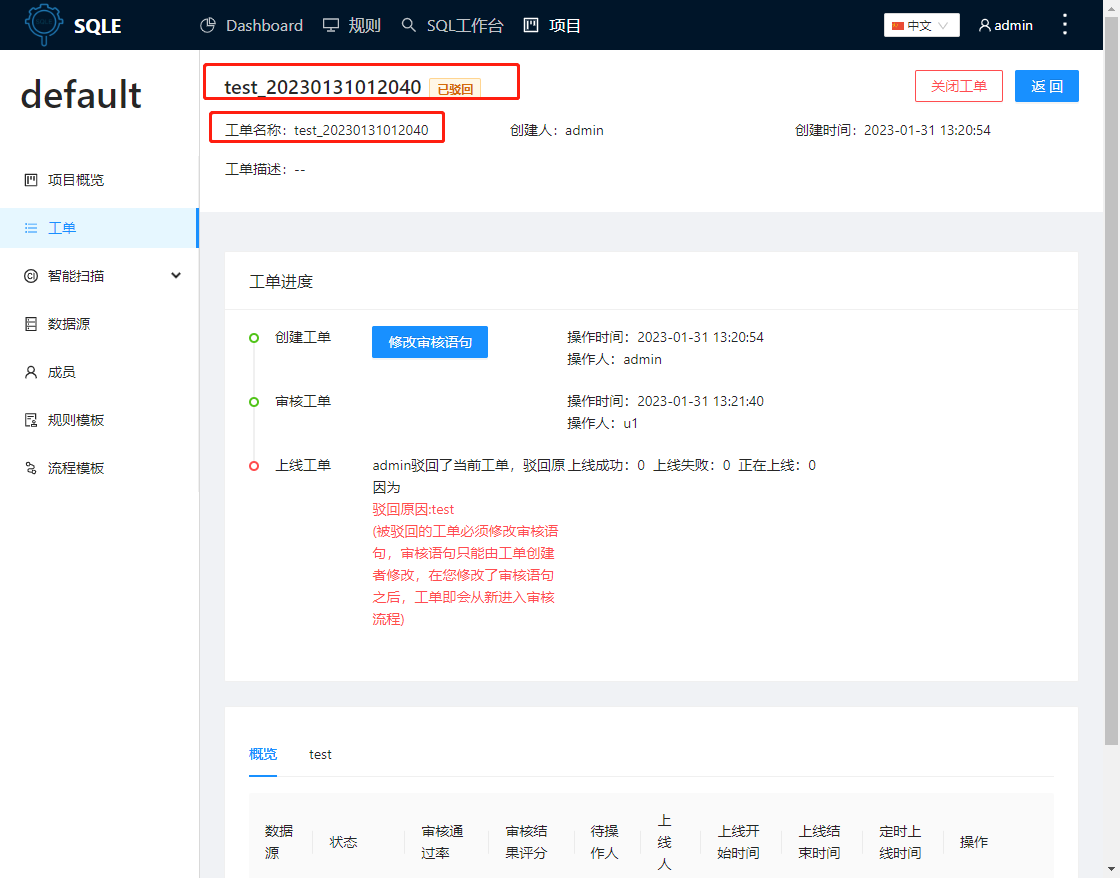
Task: Expand the 智能扫描 chevron
Action: click(176, 275)
